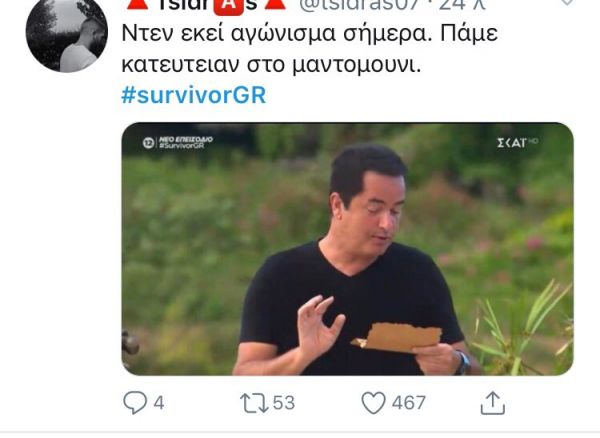View the 467 likes count
This screenshot has height=438, width=600.
[x=409, y=403]
